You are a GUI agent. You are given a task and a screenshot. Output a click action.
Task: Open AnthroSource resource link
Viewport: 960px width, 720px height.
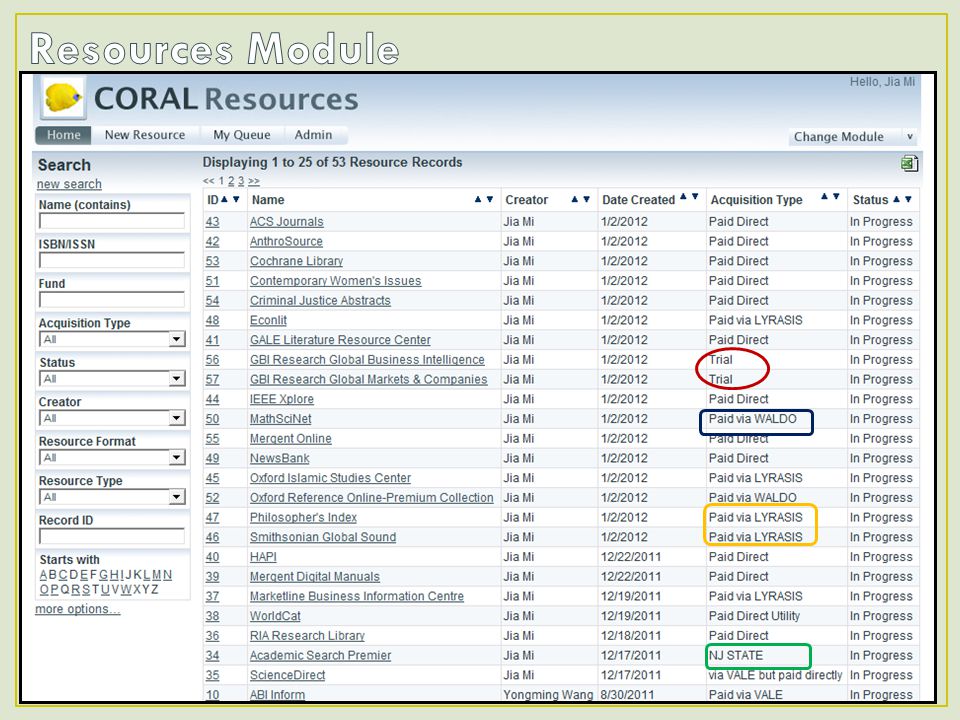(x=286, y=241)
